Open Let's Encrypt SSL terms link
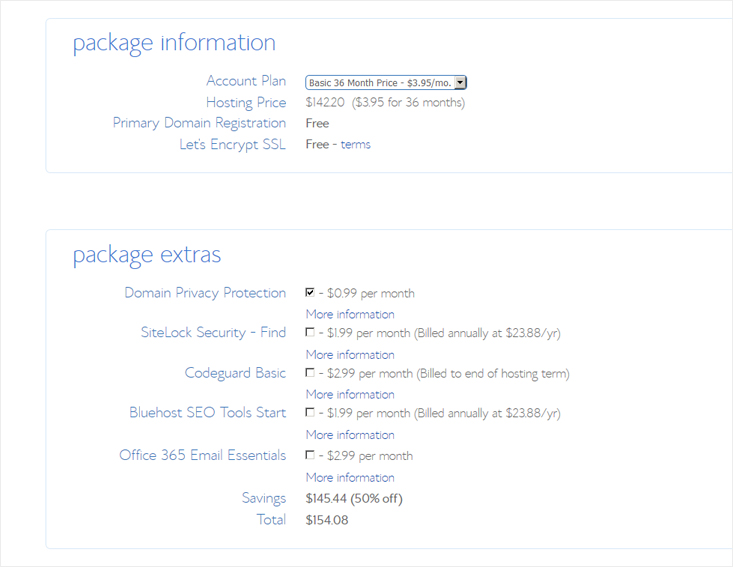733x567 pixels. (x=355, y=144)
